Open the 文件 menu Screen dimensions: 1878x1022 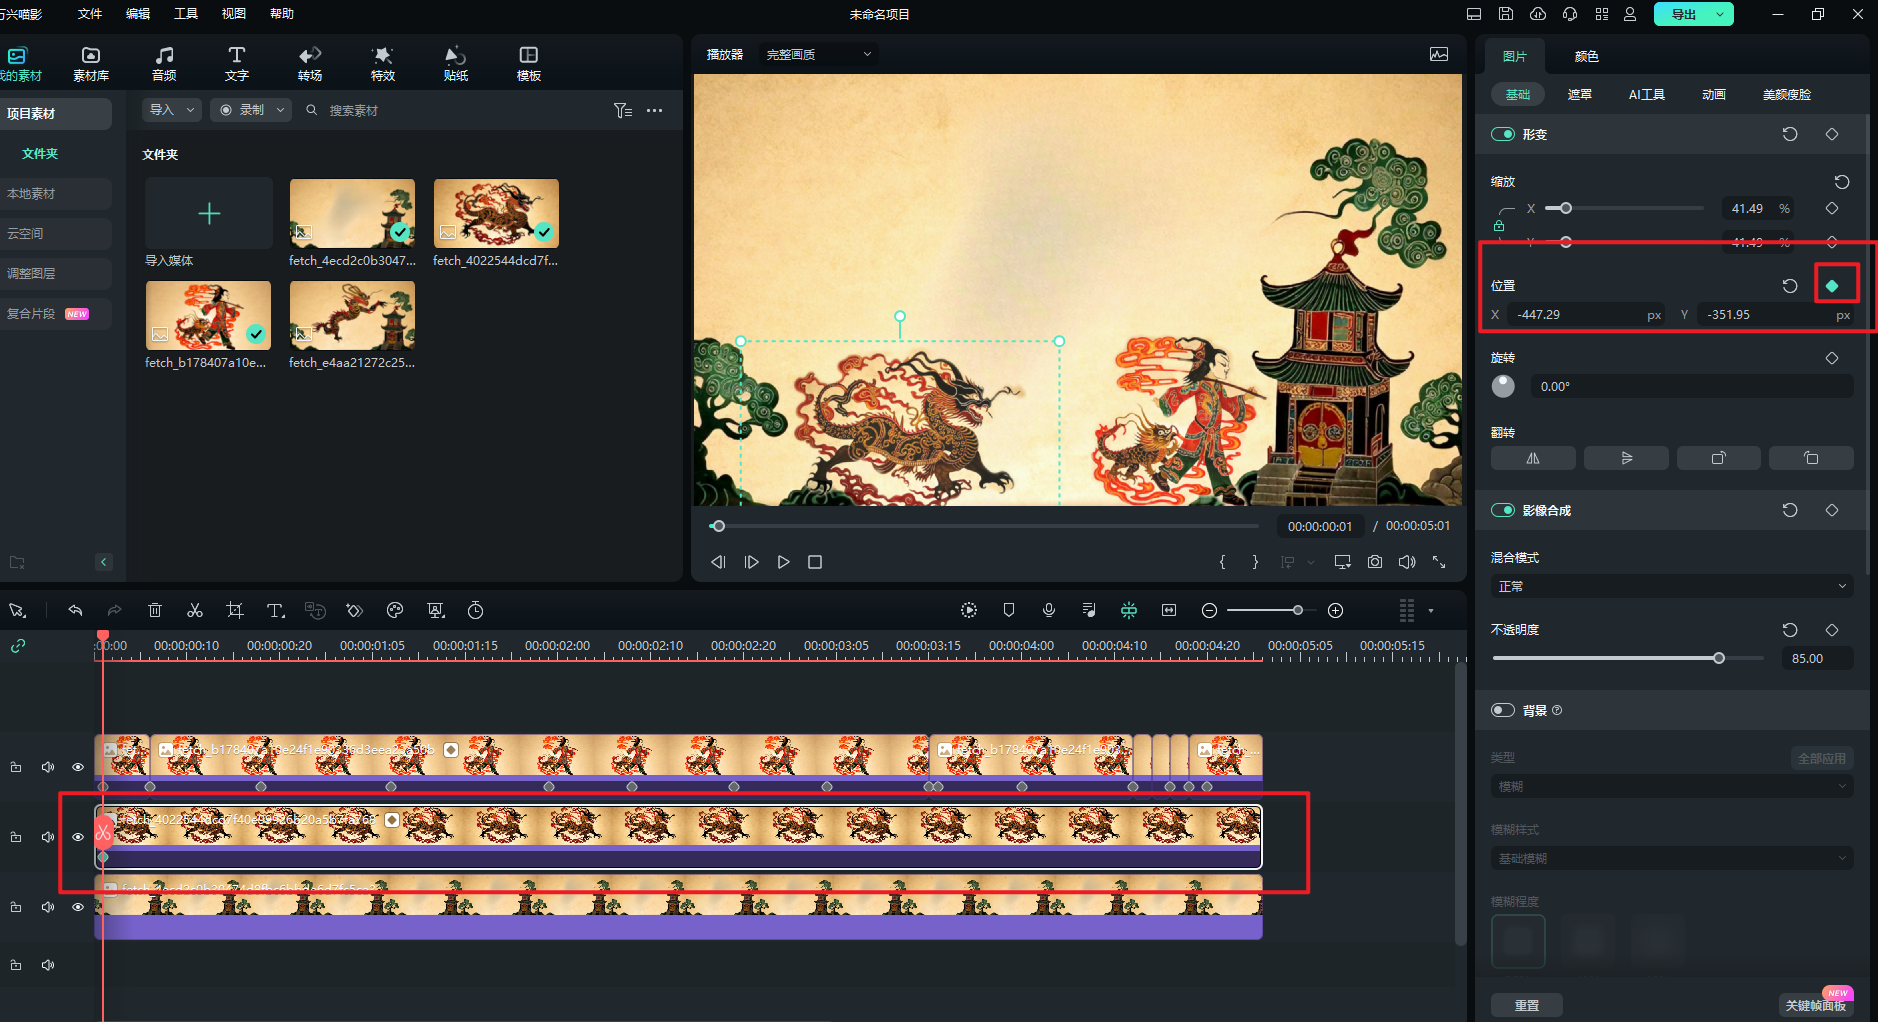coord(90,14)
